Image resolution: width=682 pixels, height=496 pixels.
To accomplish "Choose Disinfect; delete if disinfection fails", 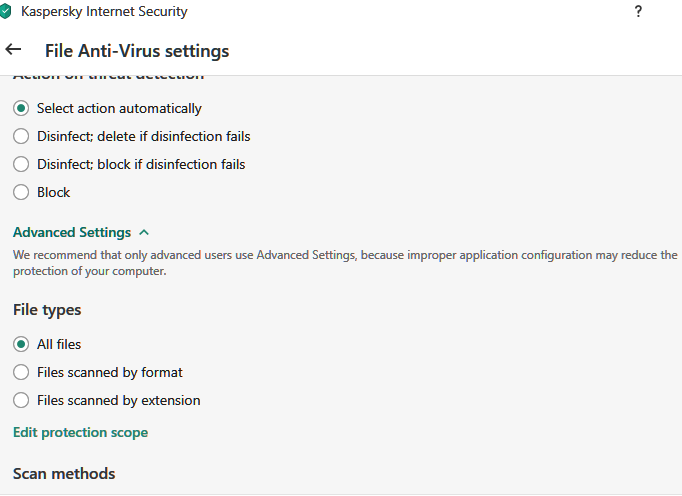I will (x=21, y=136).
